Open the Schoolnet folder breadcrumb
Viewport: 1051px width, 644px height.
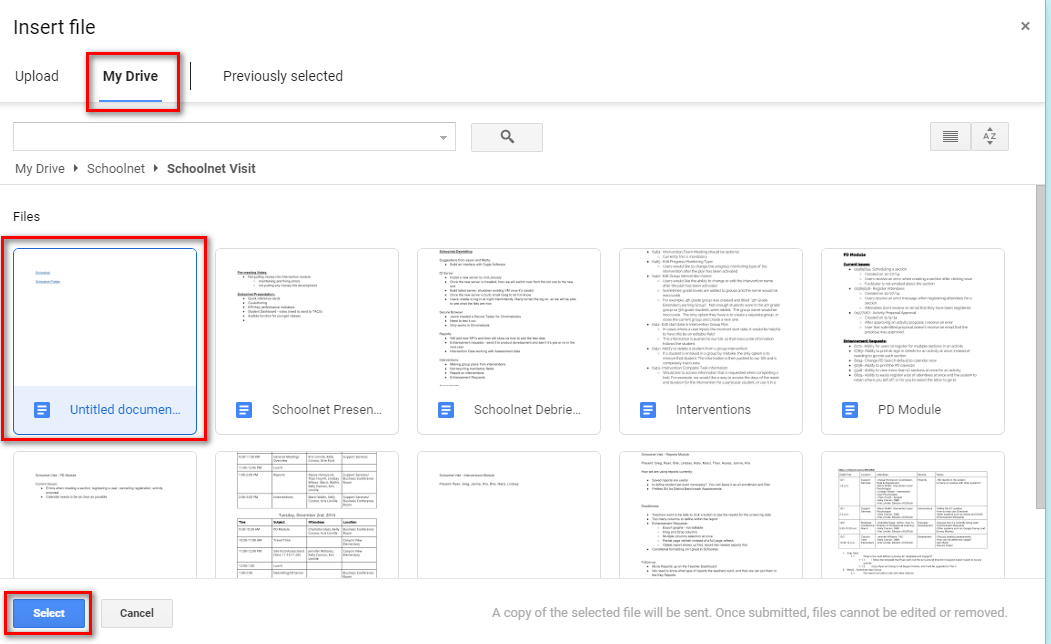[115, 168]
